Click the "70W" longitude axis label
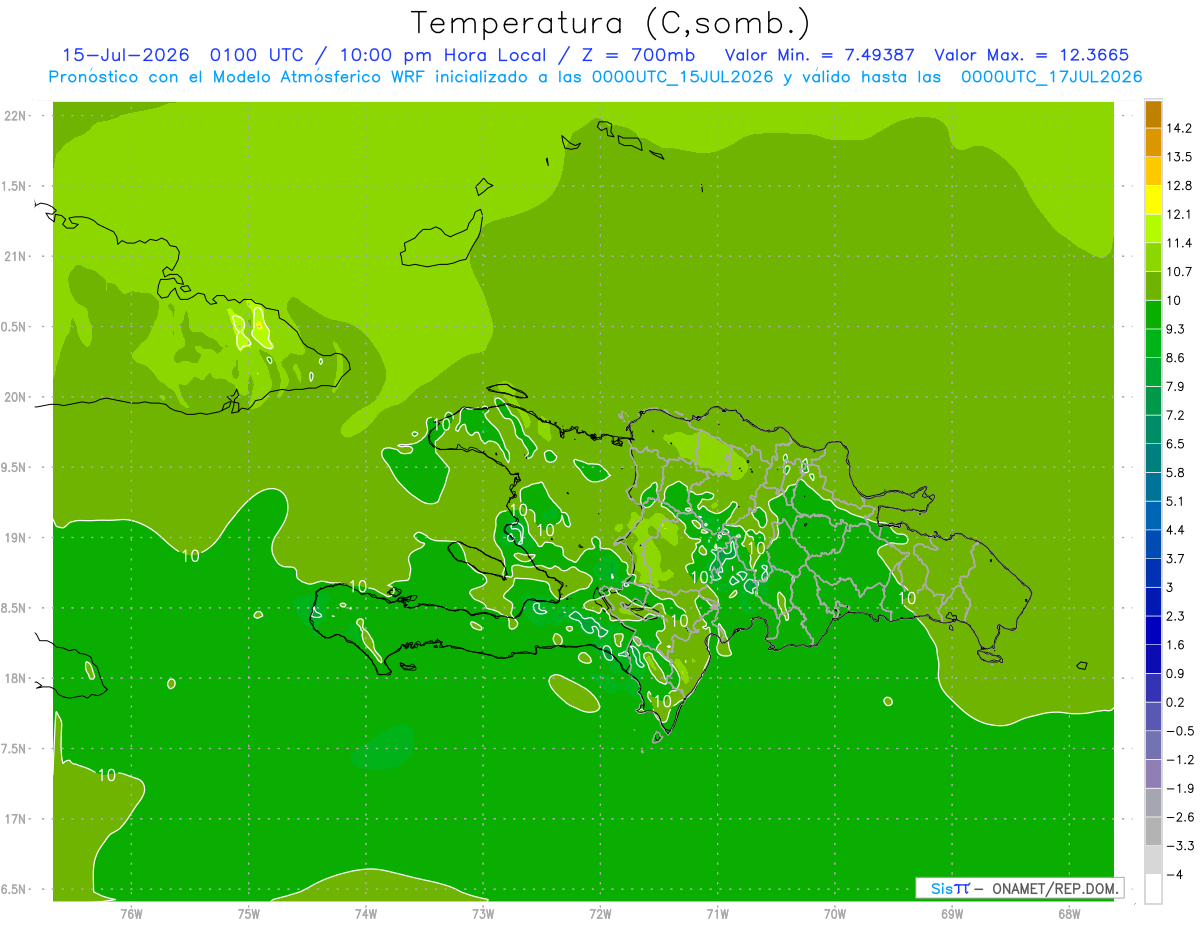This screenshot has width=1200, height=927. coord(835,913)
